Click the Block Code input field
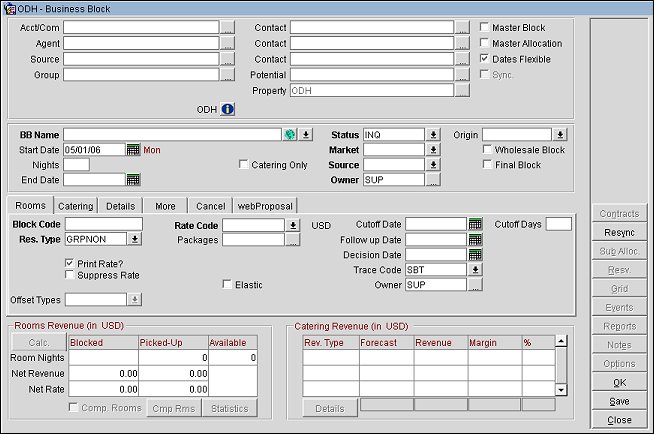The height and width of the screenshot is (434, 654). coord(104,224)
